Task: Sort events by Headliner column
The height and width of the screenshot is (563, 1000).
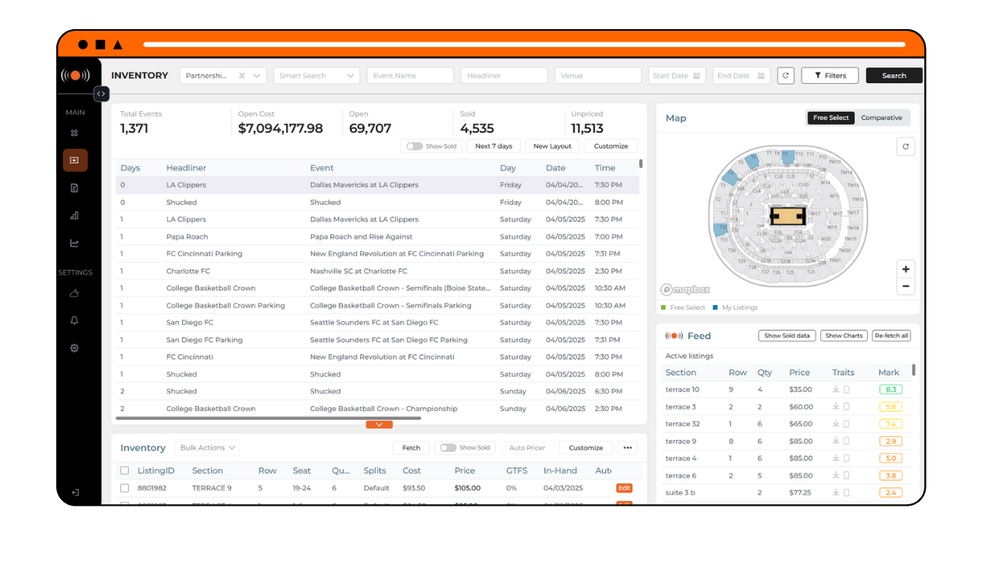Action: (x=186, y=168)
